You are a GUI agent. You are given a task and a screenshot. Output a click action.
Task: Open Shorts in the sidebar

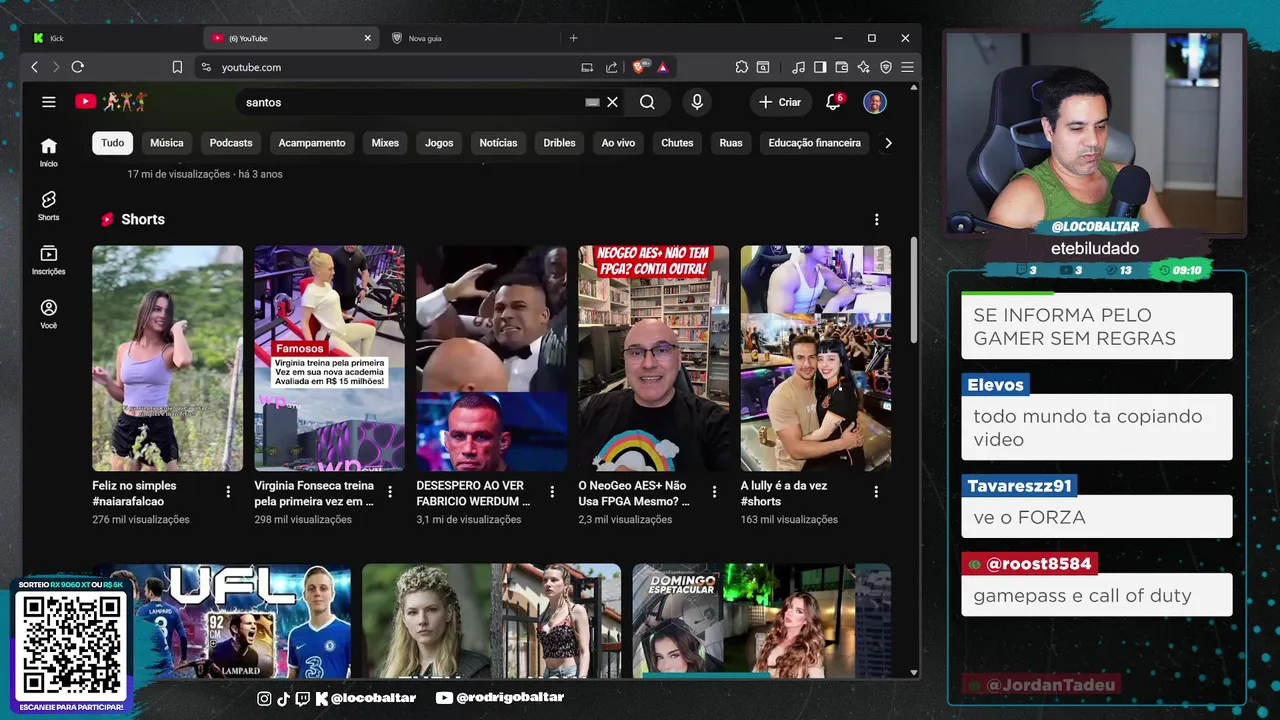coord(48,205)
